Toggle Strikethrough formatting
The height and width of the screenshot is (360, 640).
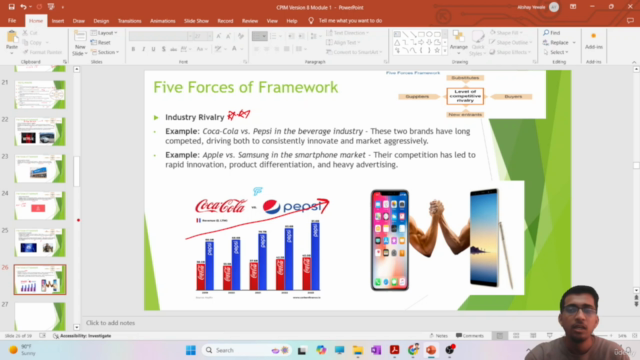(173, 49)
